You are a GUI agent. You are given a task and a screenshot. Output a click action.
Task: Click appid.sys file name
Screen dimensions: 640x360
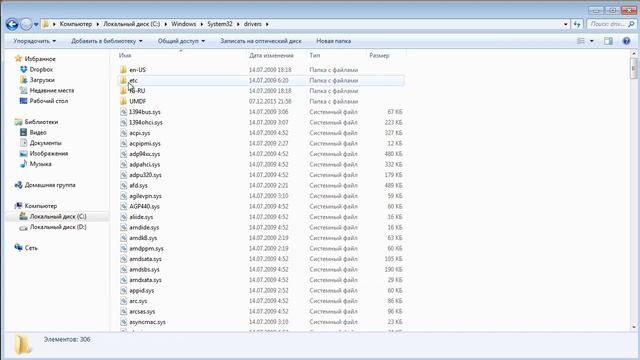click(x=142, y=291)
